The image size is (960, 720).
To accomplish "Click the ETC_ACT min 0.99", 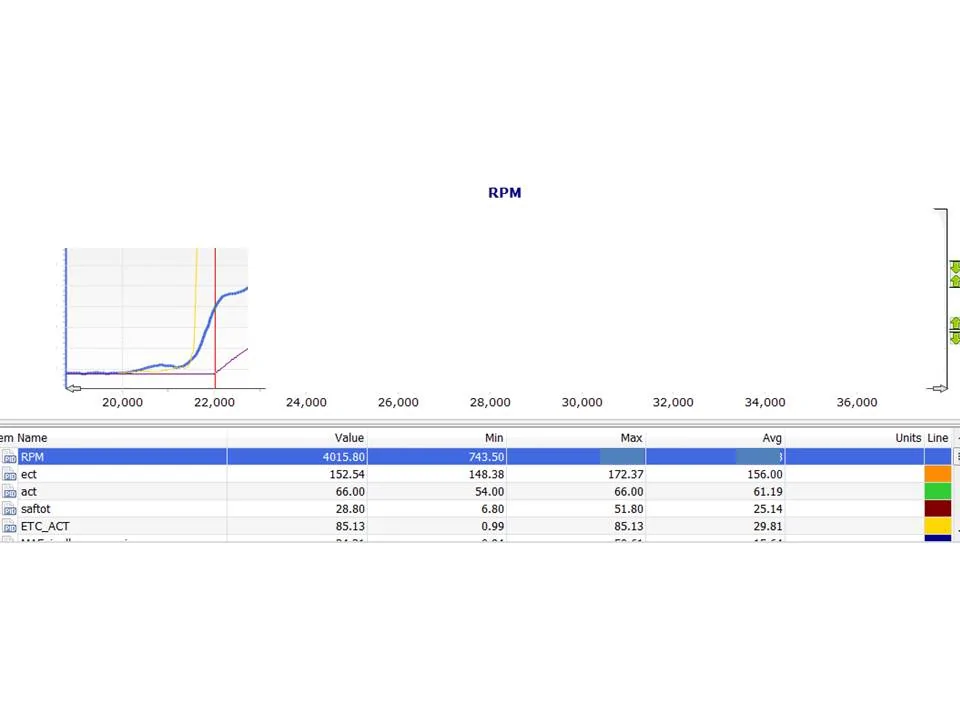I will 493,526.
